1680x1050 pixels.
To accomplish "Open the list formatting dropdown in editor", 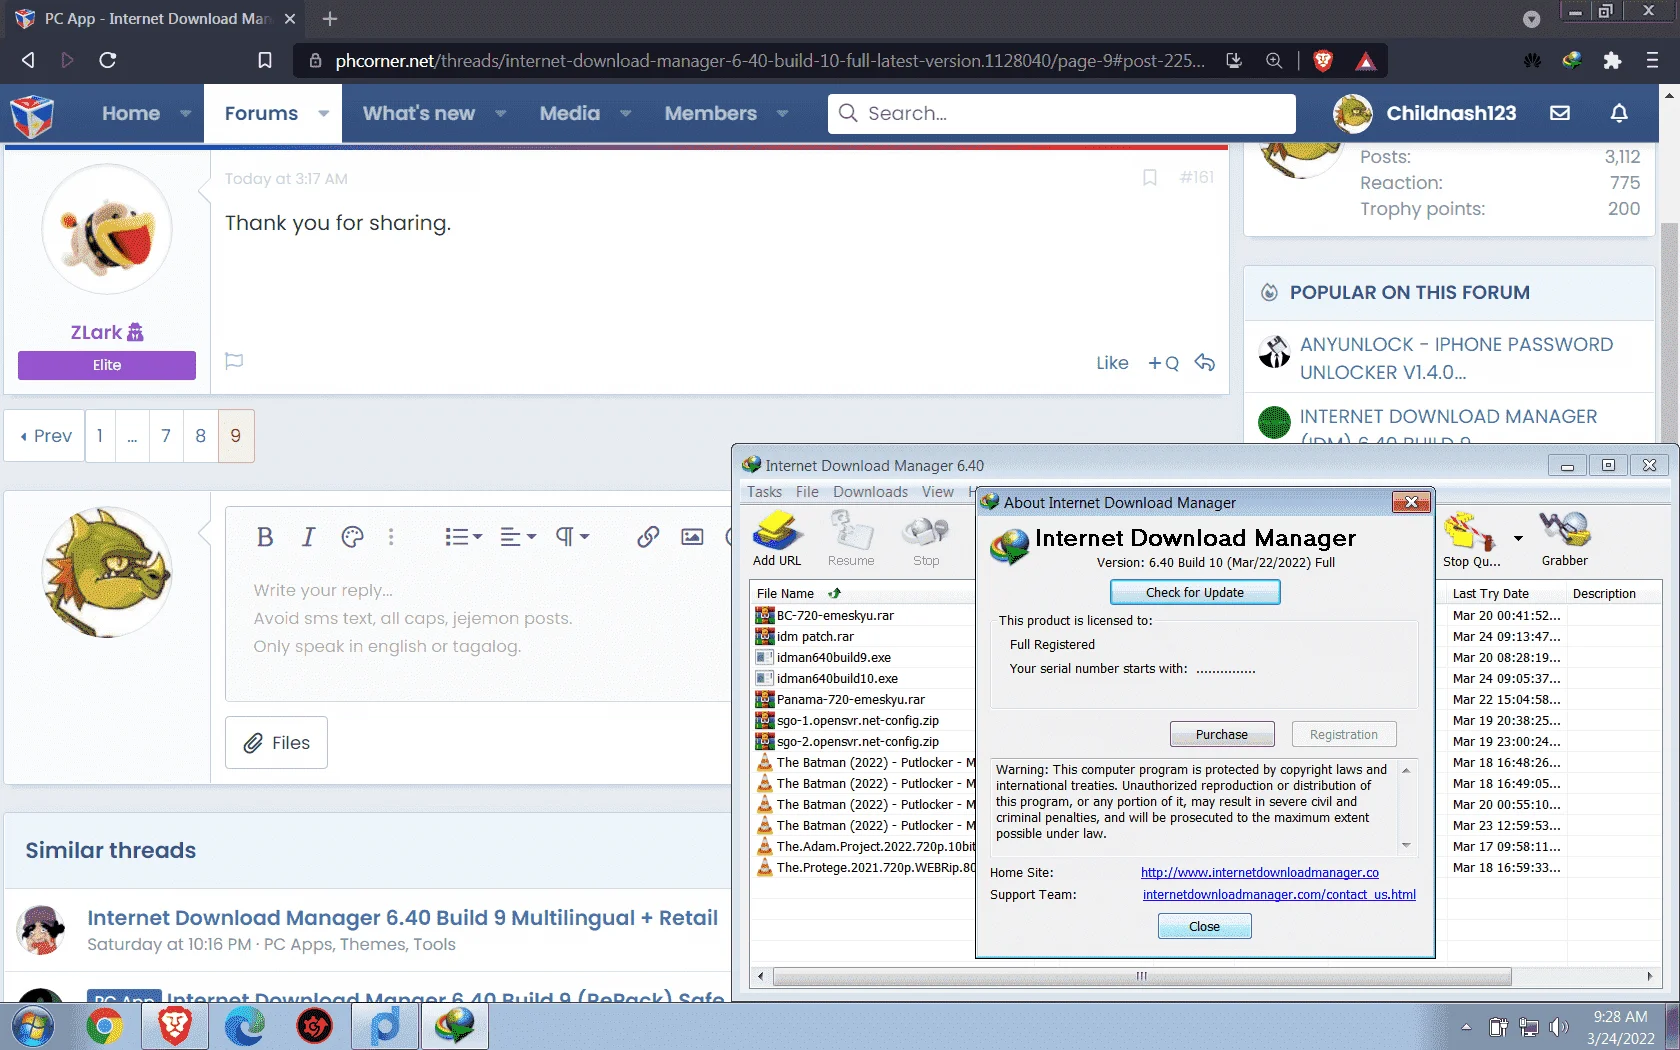I will pyautogui.click(x=463, y=537).
